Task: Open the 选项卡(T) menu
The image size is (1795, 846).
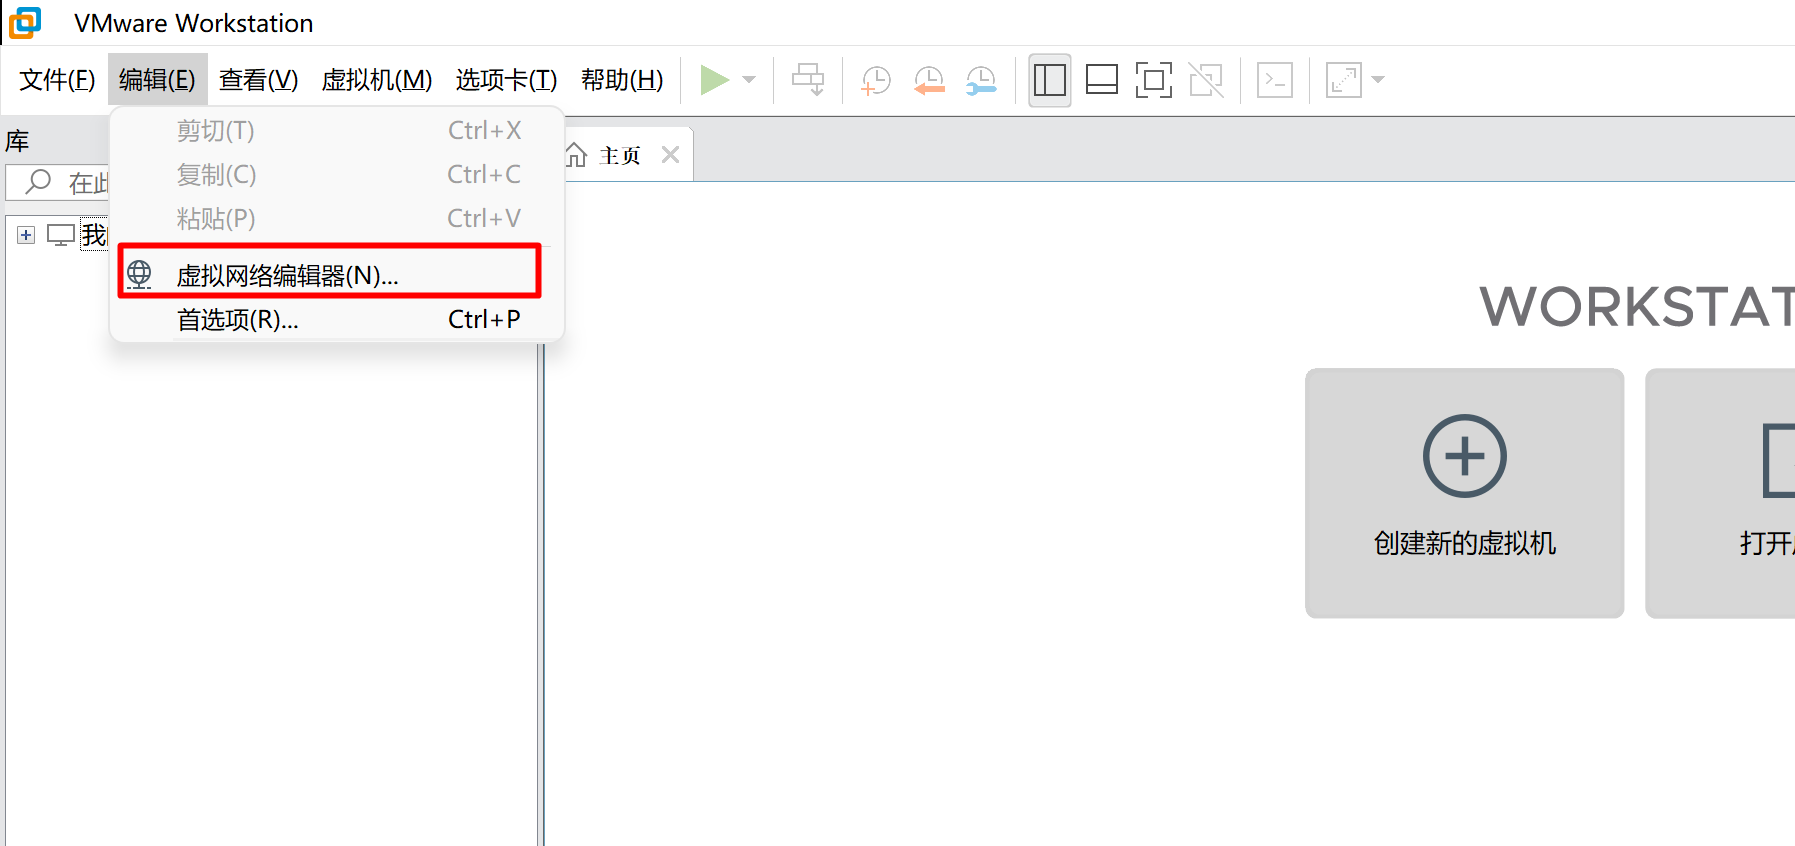Action: point(506,80)
